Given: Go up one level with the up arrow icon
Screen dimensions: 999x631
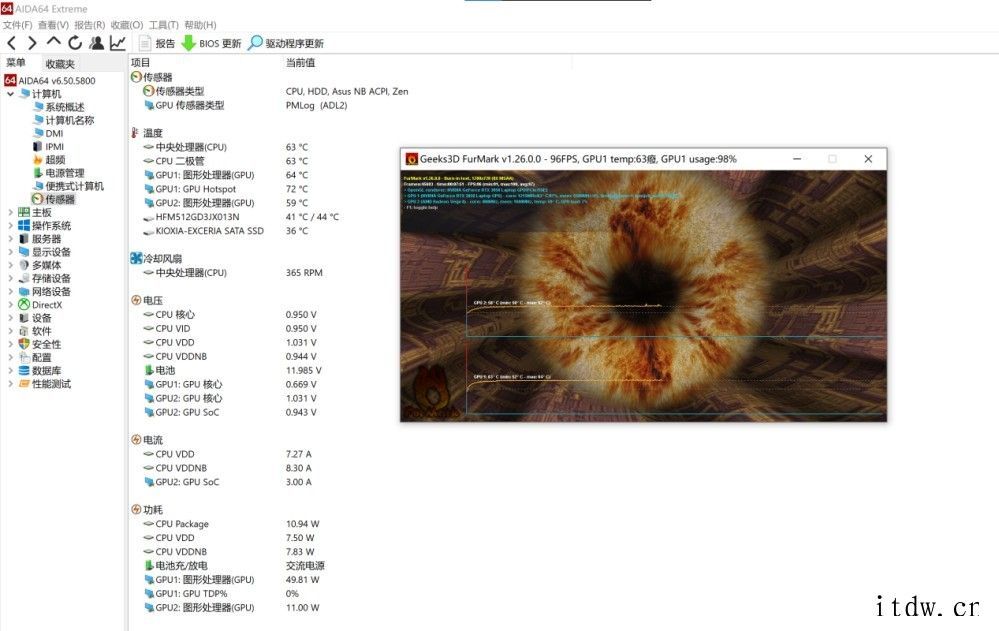Looking at the screenshot, I should tap(54, 42).
